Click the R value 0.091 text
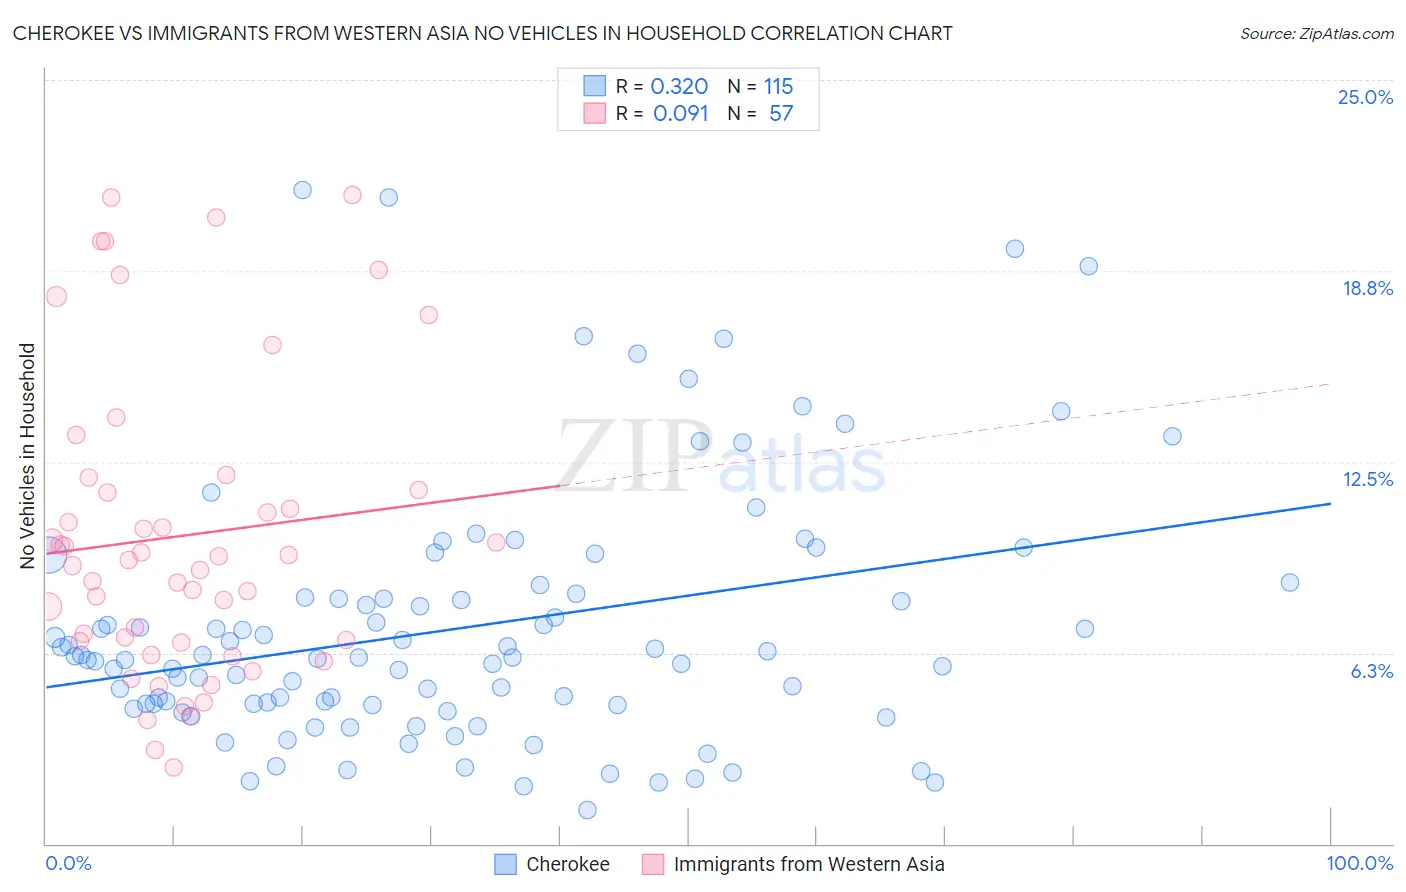This screenshot has width=1406, height=892. pos(680,113)
